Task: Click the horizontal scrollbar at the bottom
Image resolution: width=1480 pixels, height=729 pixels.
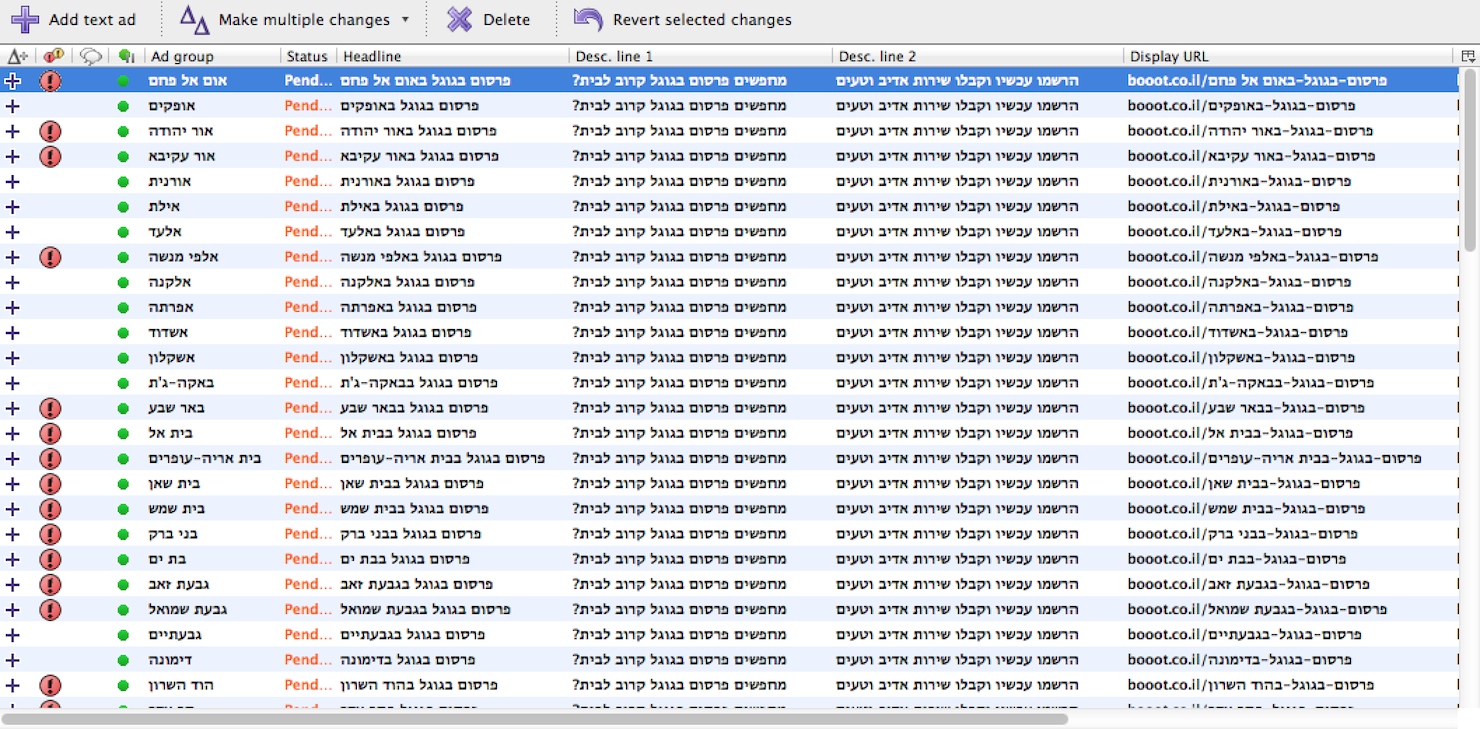Action: (535, 718)
